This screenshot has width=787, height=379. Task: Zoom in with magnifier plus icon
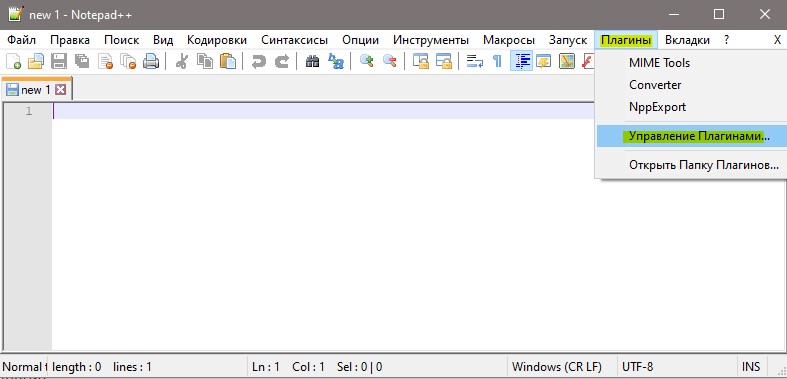pos(367,61)
